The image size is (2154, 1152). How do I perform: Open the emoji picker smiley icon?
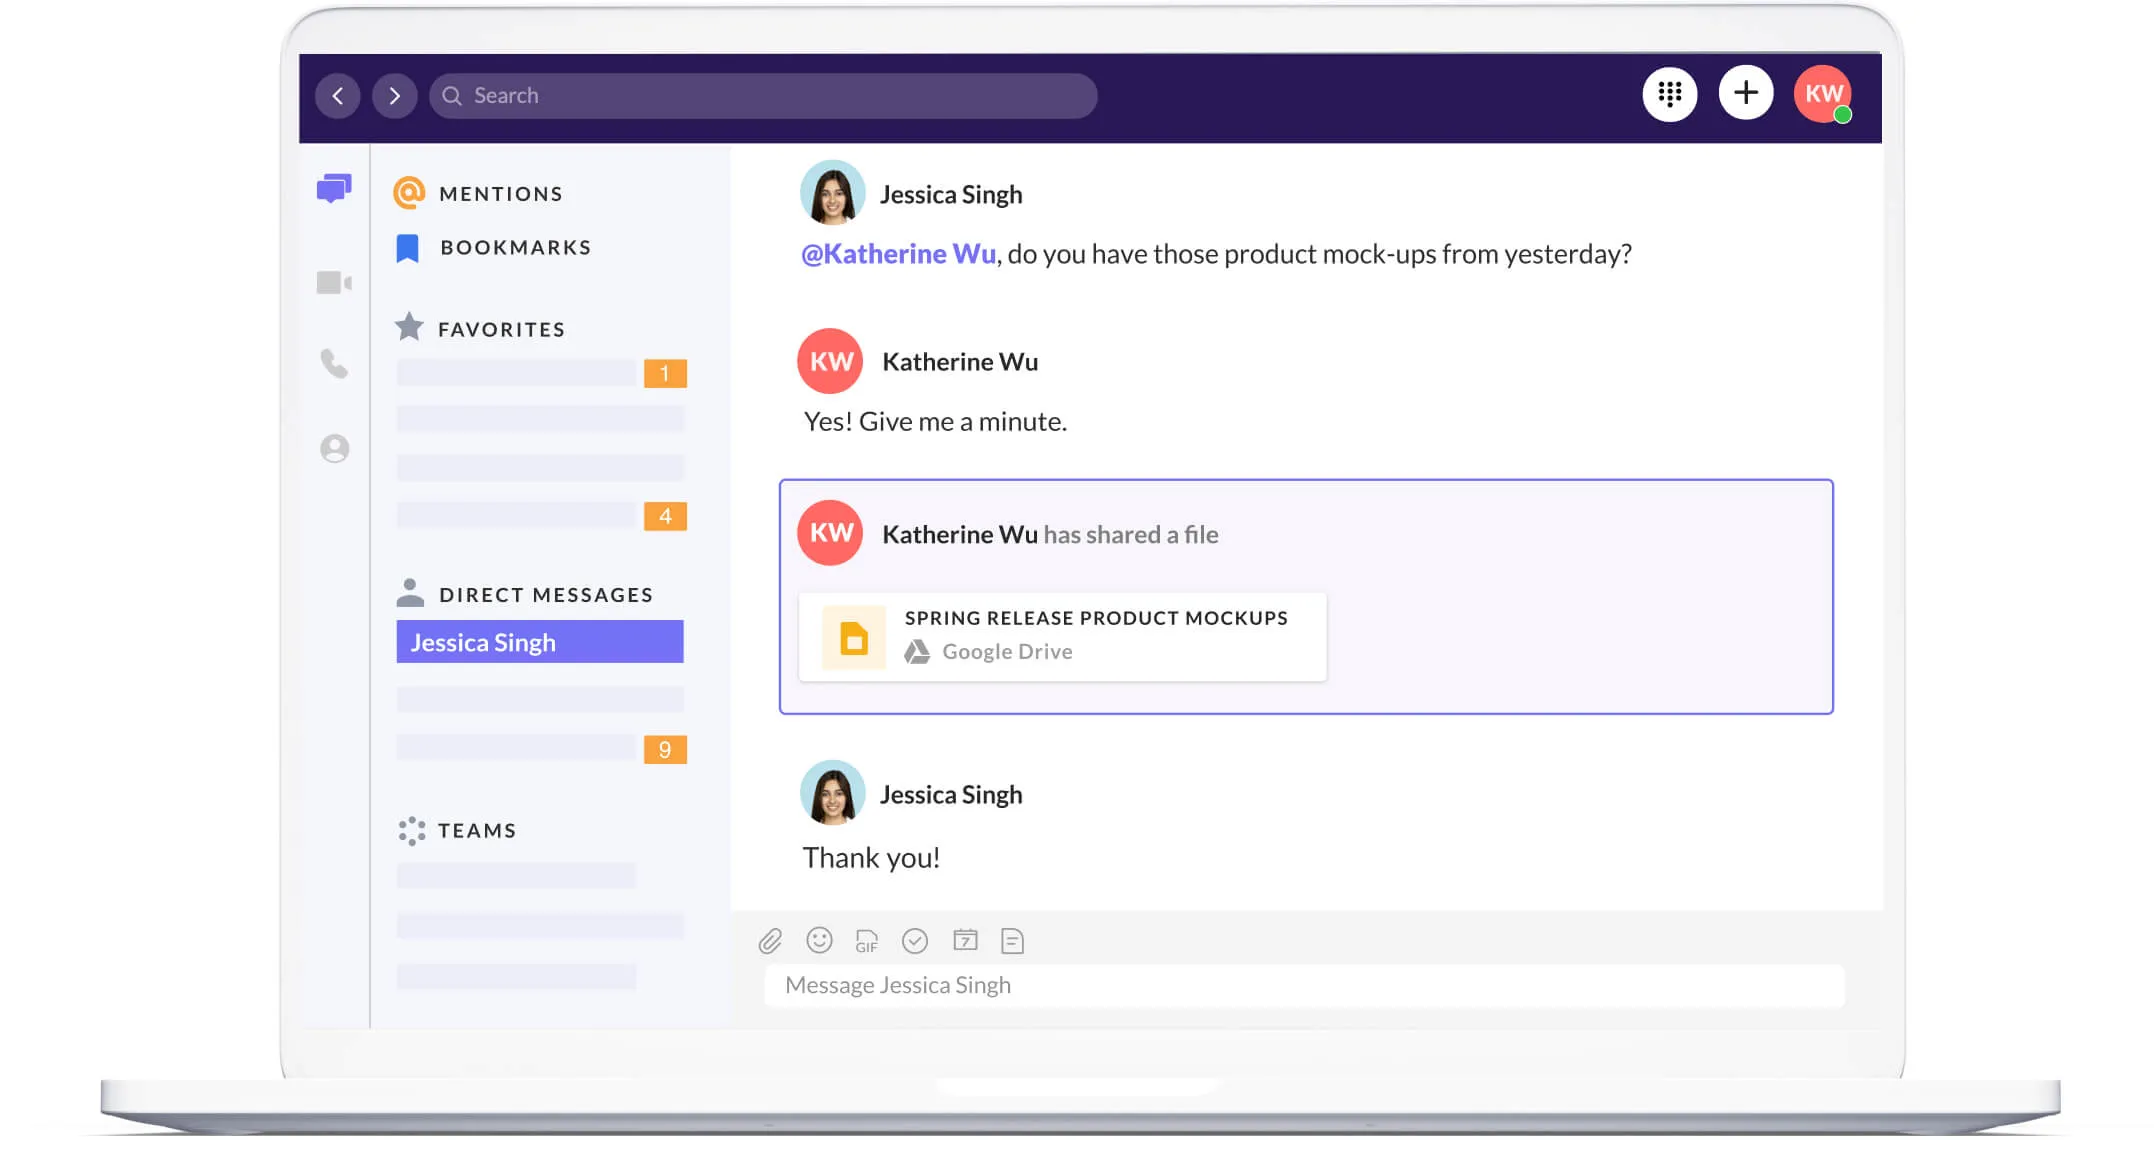(819, 940)
